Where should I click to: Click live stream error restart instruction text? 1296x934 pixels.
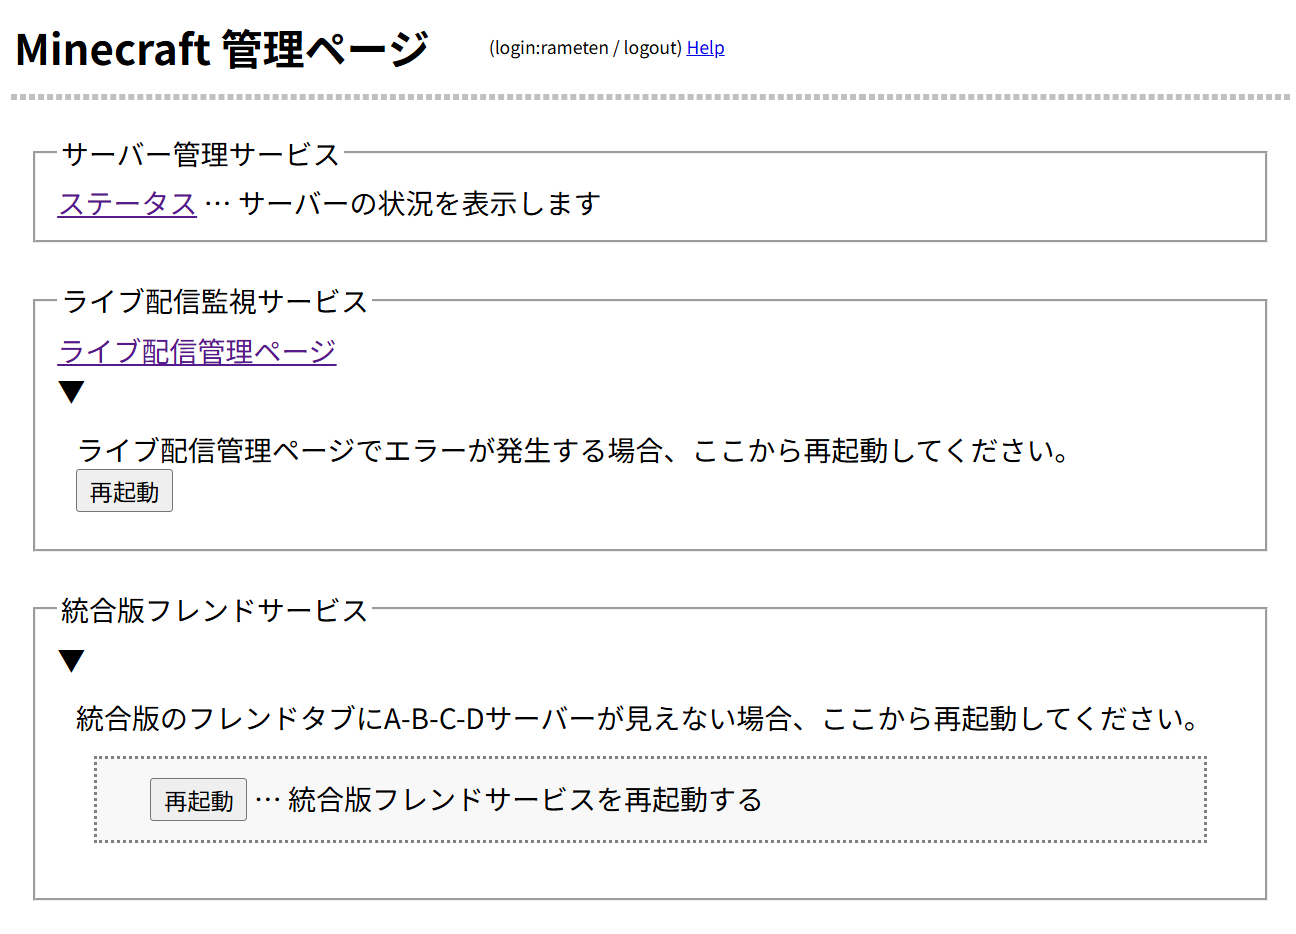pos(574,450)
